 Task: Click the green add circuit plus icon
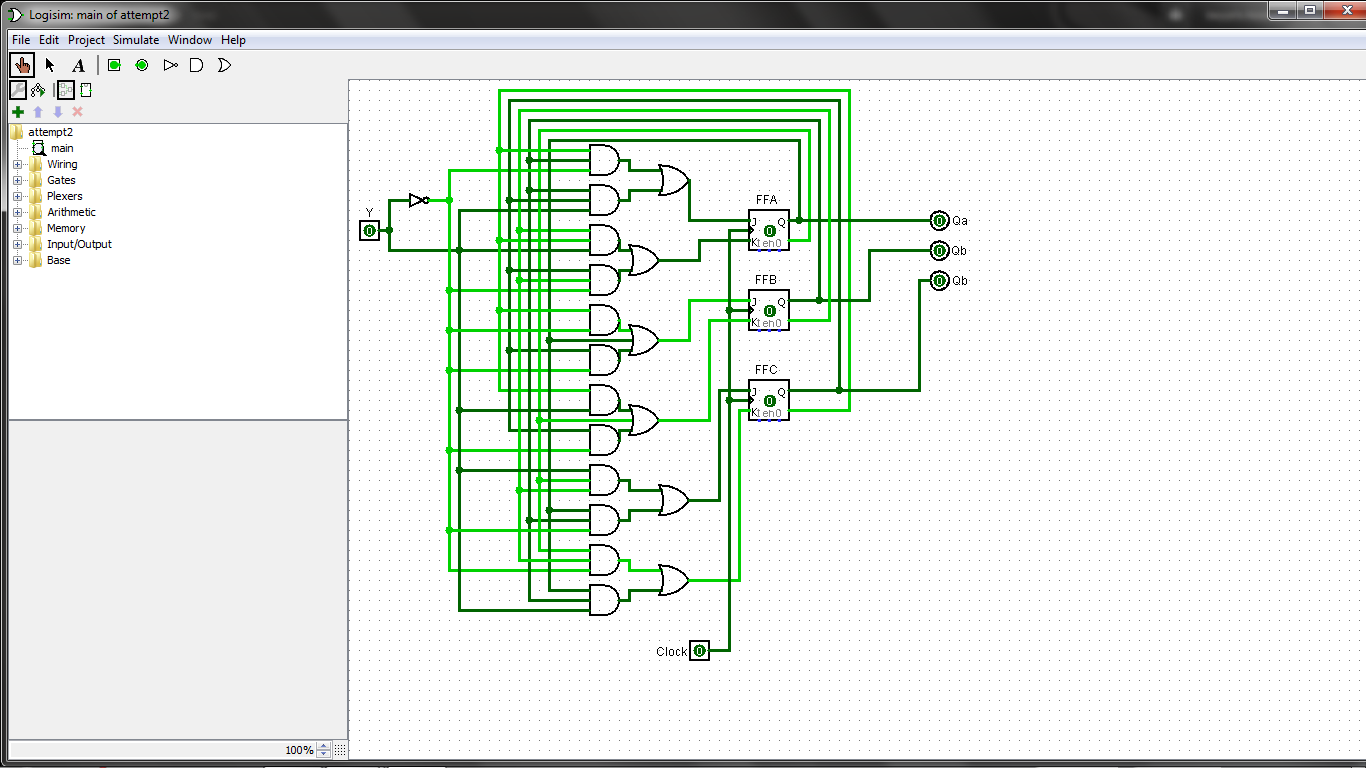18,112
